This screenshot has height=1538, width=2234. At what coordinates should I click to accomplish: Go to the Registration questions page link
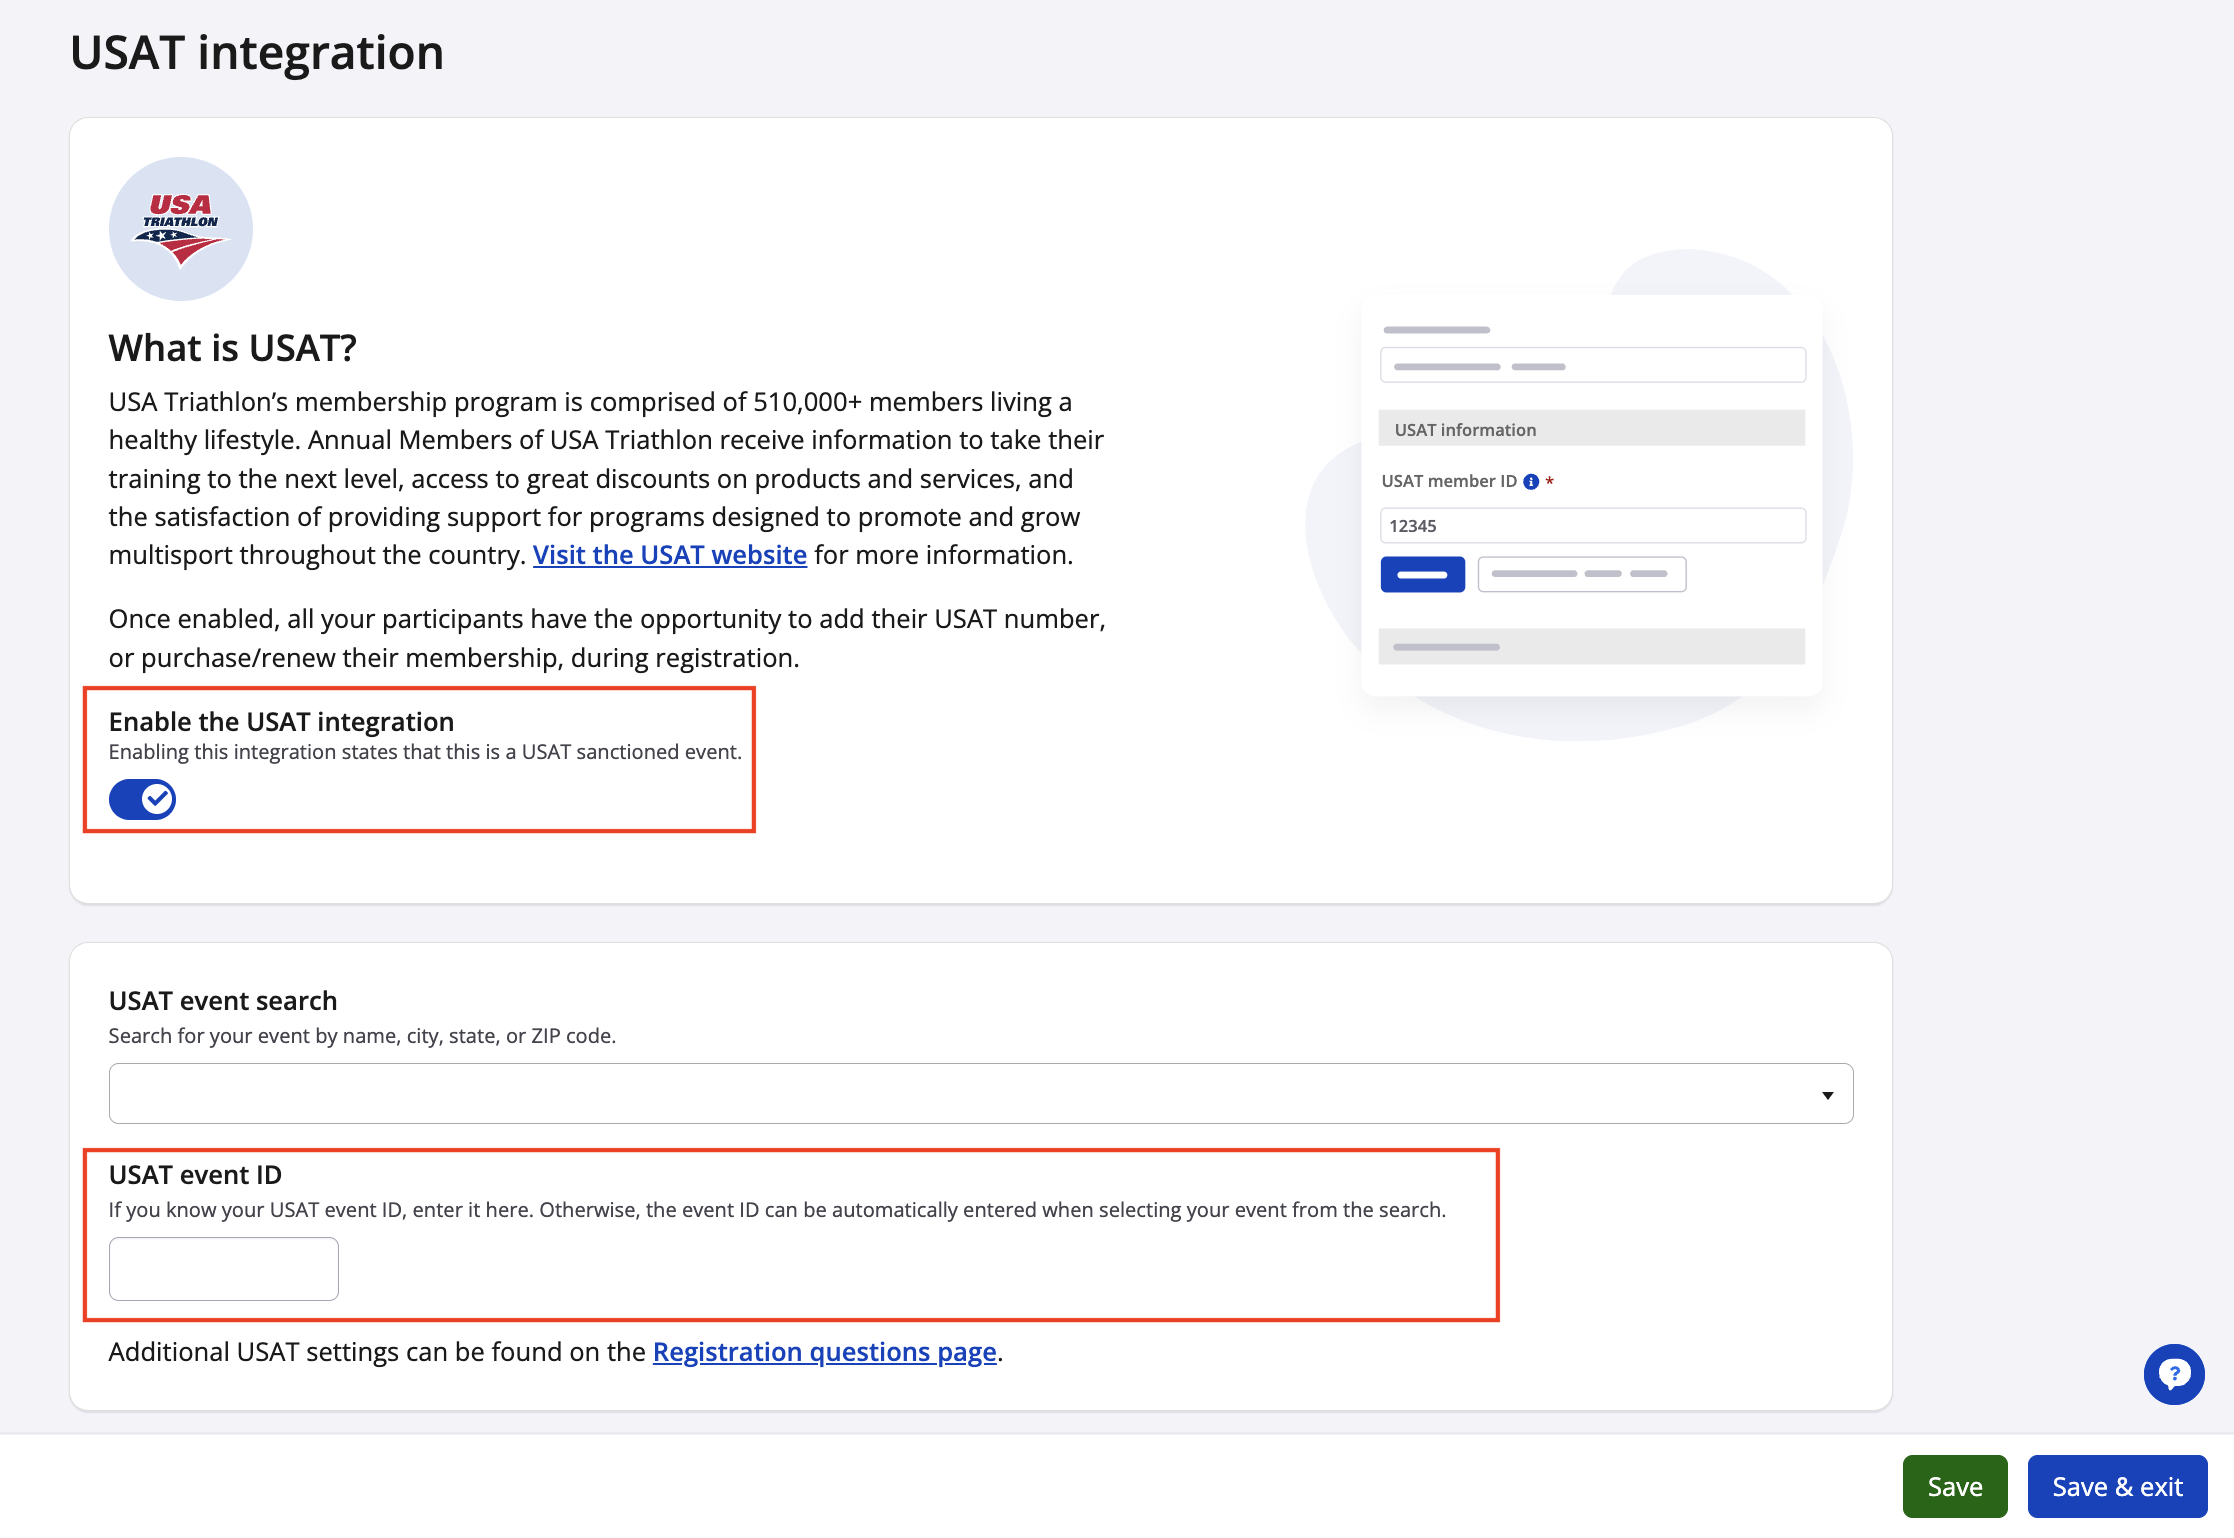(824, 1352)
